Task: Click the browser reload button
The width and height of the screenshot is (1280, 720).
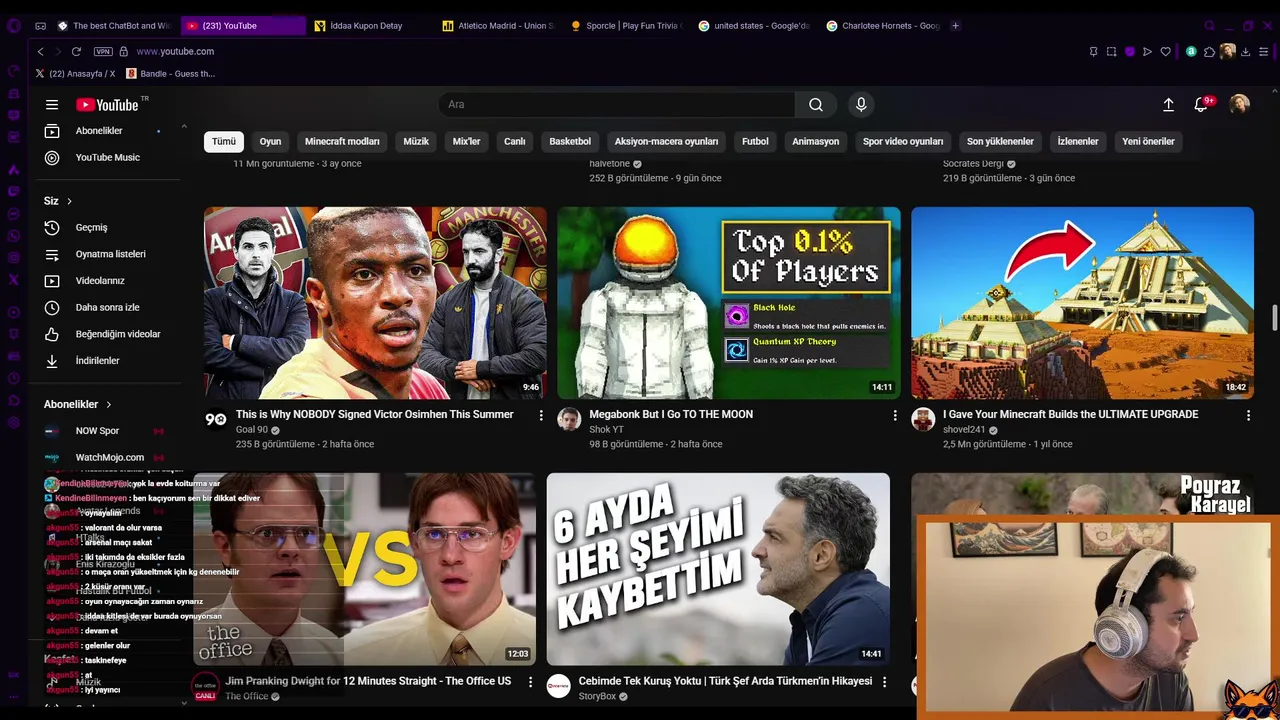Action: (x=76, y=51)
